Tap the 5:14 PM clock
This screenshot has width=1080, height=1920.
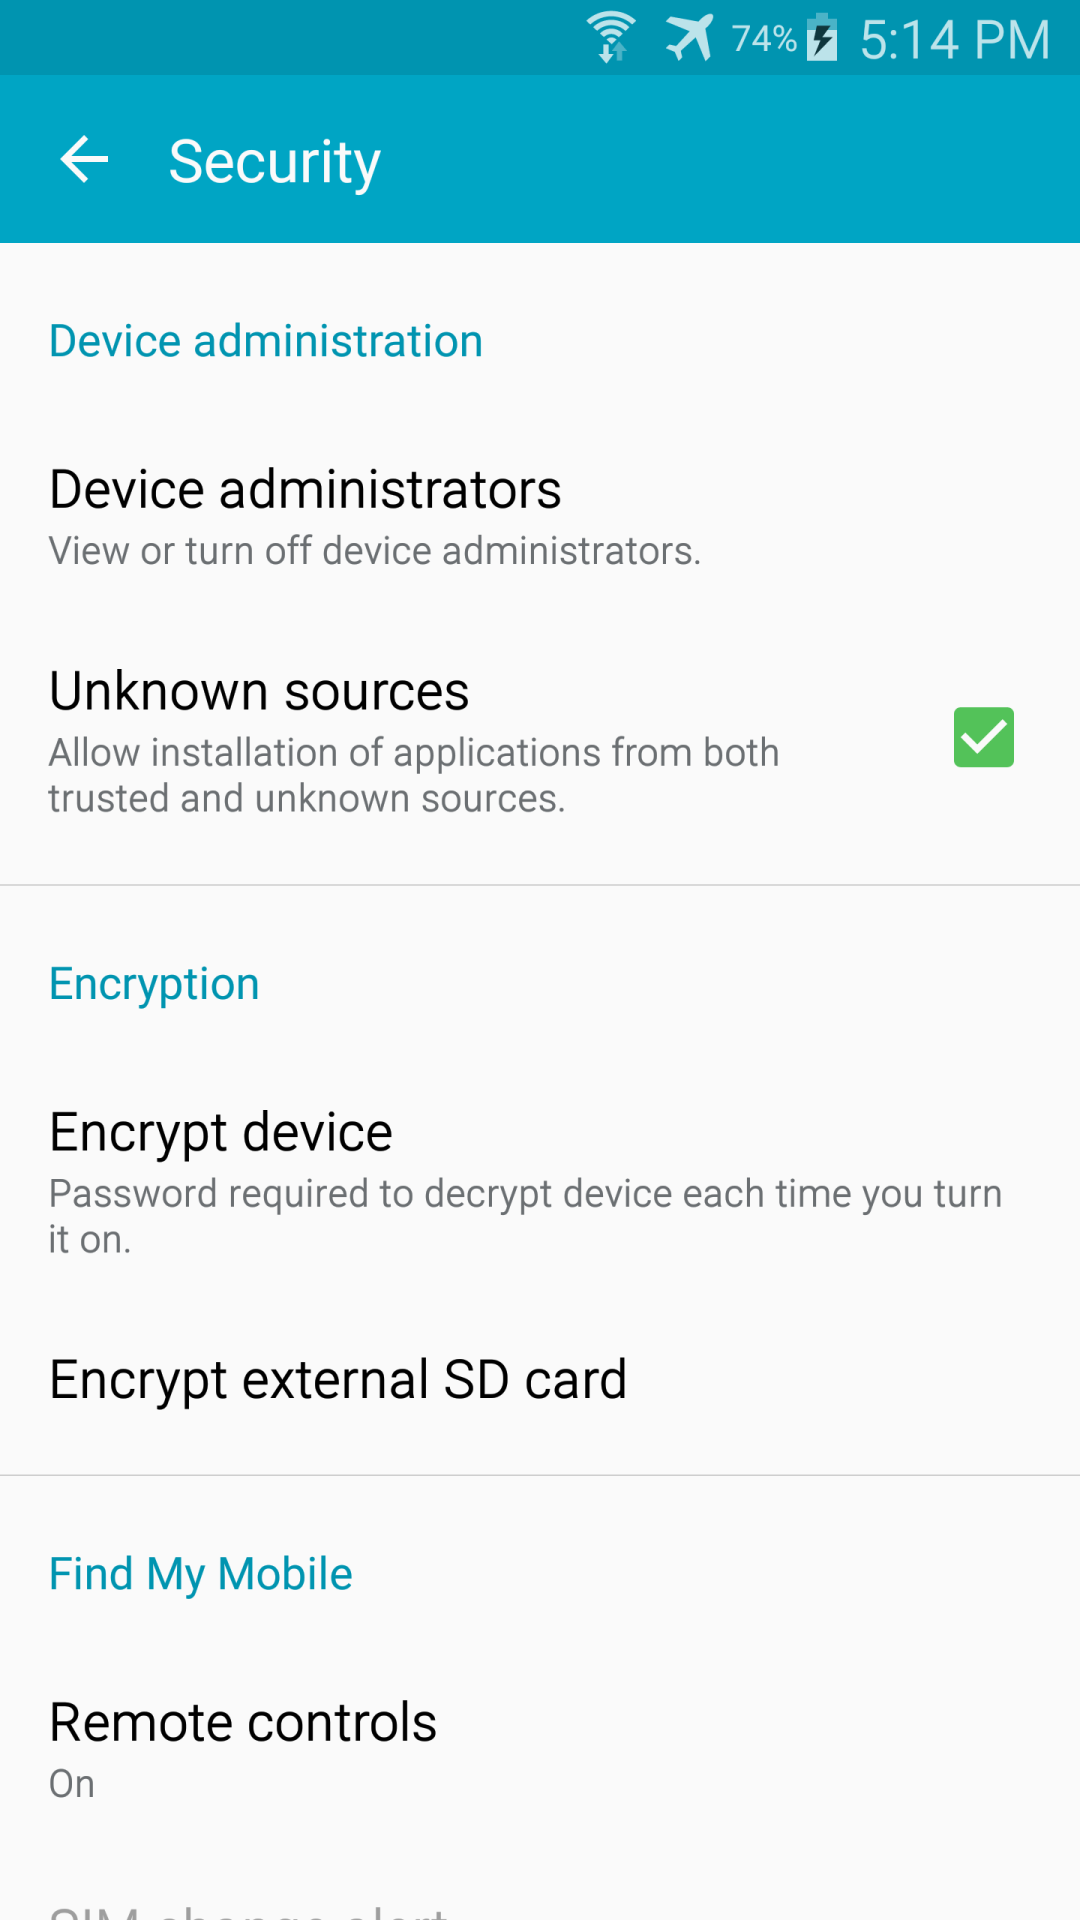(x=955, y=40)
